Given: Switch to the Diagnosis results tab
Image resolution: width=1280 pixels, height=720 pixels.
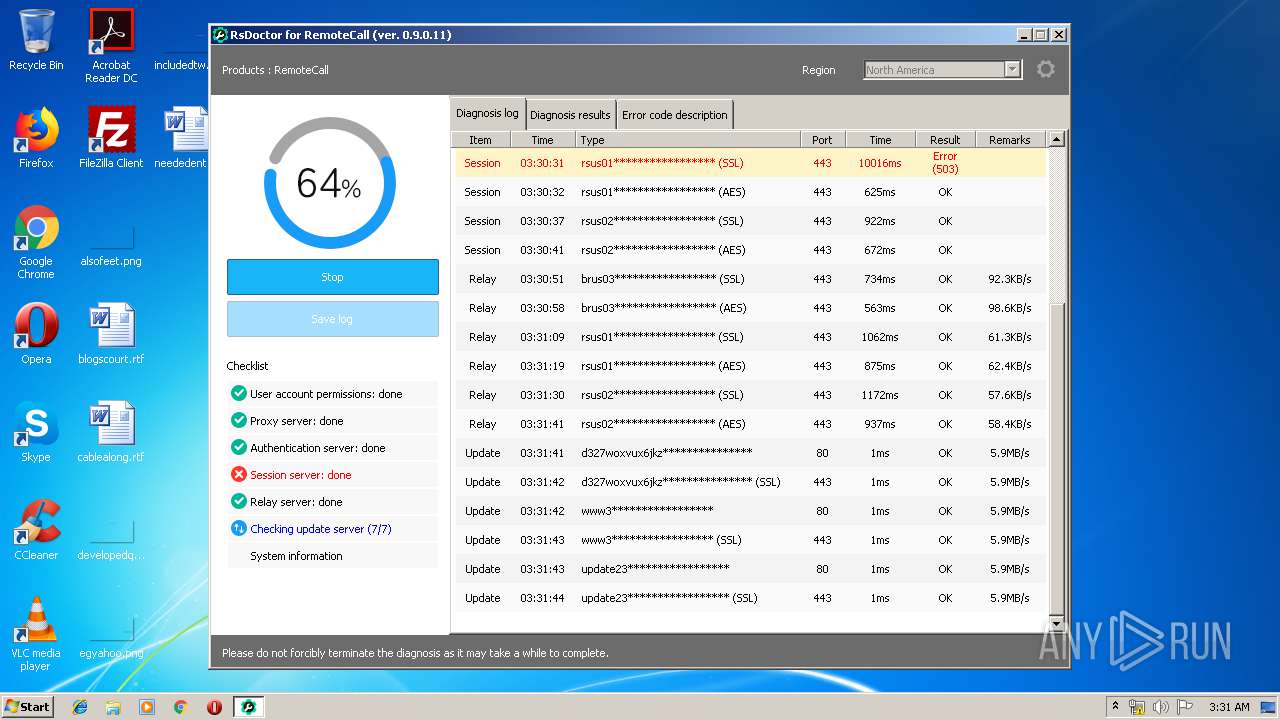Looking at the screenshot, I should pyautogui.click(x=570, y=114).
